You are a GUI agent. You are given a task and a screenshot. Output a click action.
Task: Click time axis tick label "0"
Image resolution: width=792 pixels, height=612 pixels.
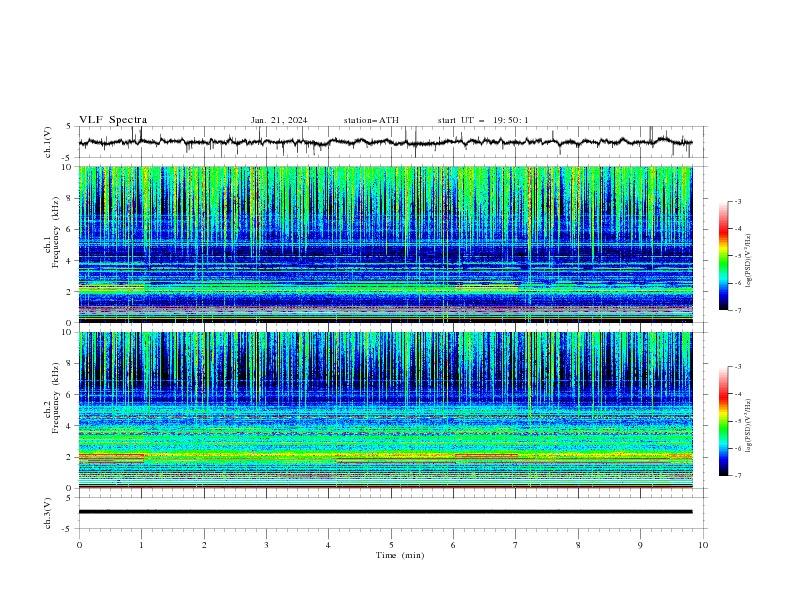coord(79,545)
